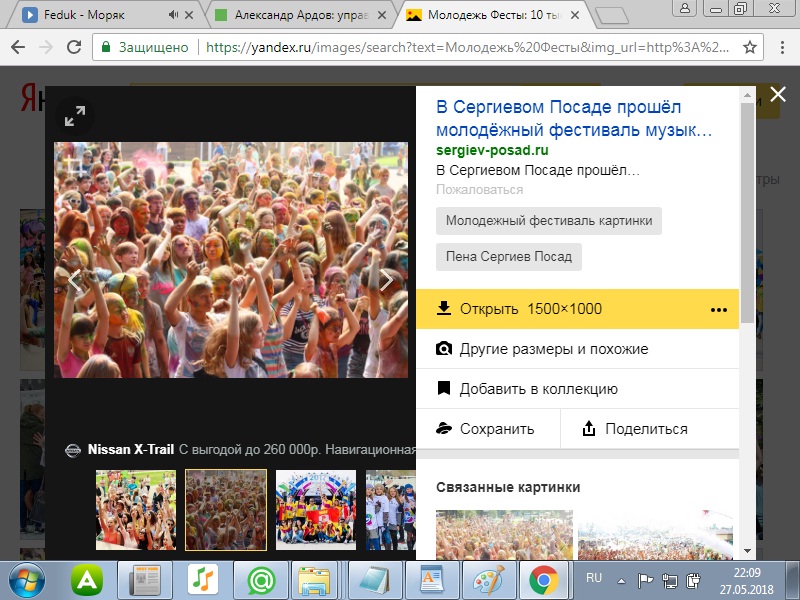
Task: Reload the current page
Action: (74, 47)
